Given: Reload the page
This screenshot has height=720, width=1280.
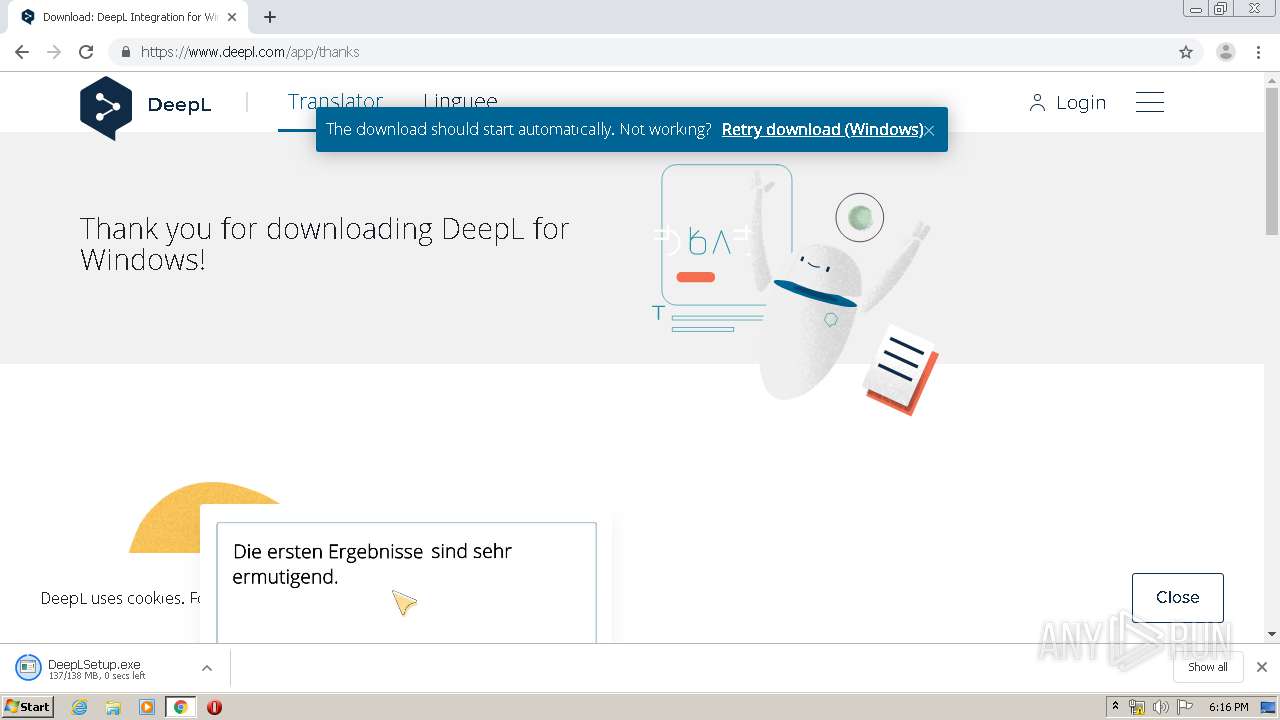Looking at the screenshot, I should point(86,52).
